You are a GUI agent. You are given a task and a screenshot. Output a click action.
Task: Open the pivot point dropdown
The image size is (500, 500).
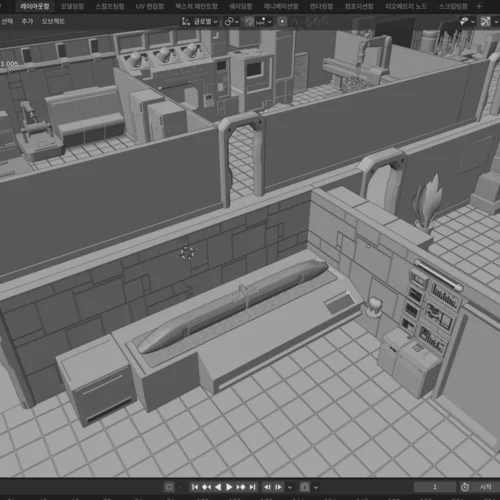click(x=232, y=22)
